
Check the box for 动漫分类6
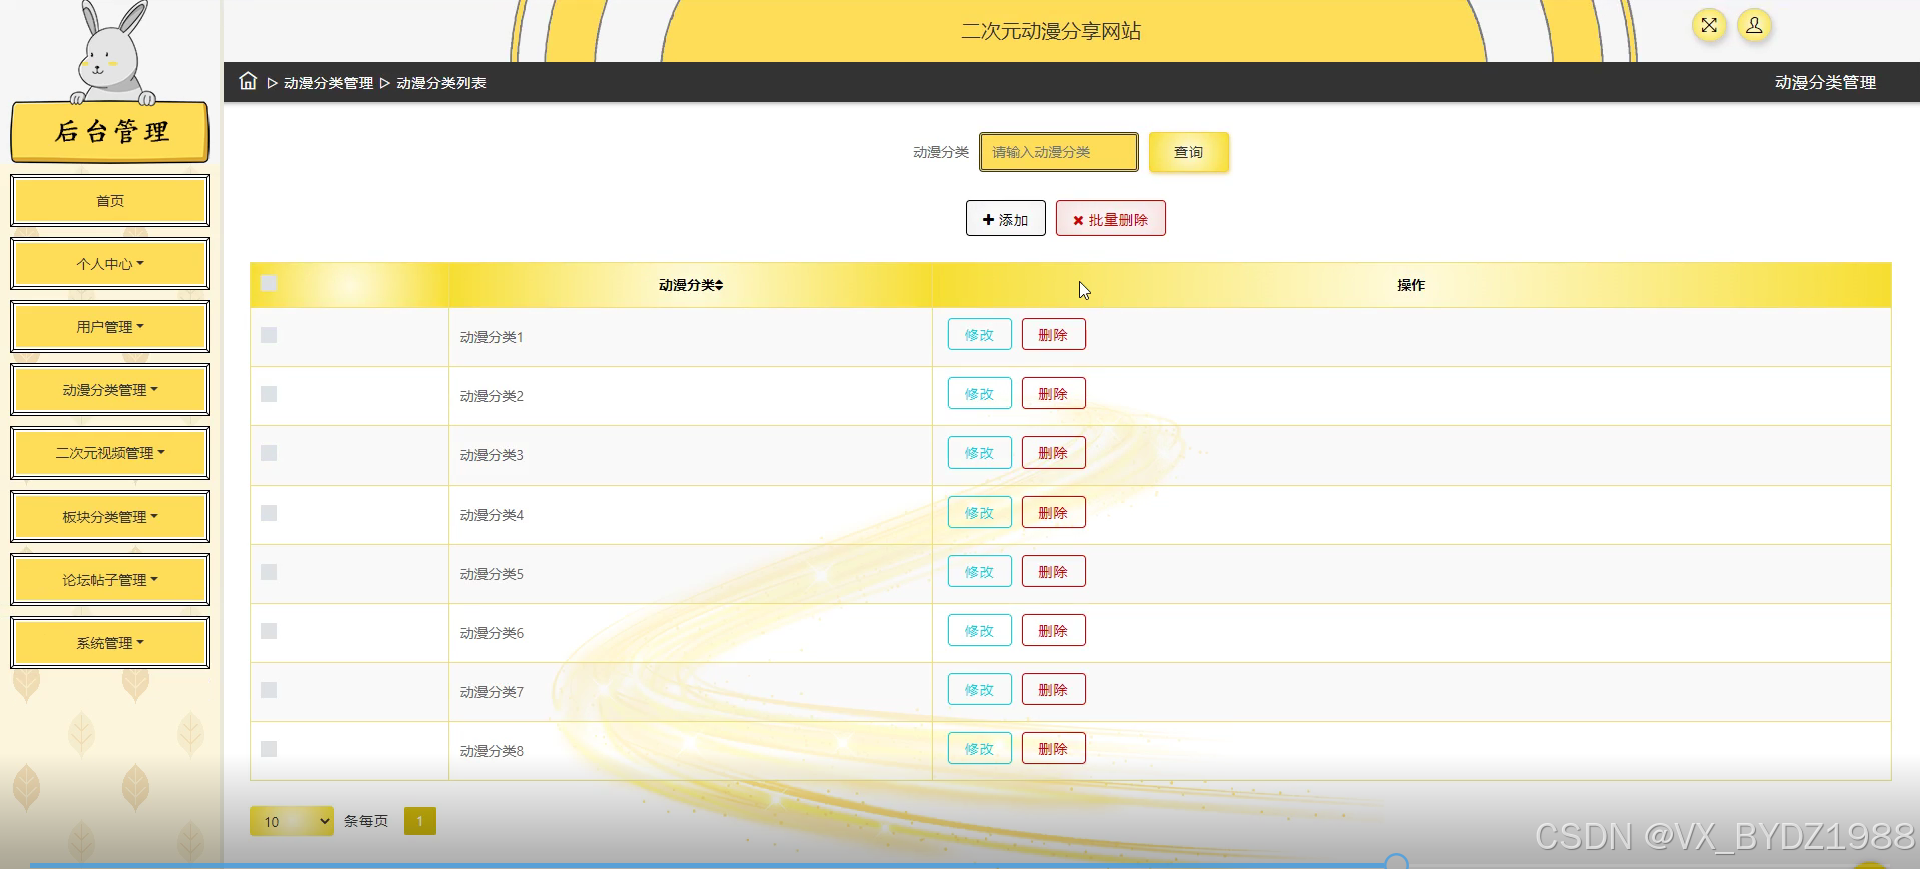pyautogui.click(x=269, y=631)
